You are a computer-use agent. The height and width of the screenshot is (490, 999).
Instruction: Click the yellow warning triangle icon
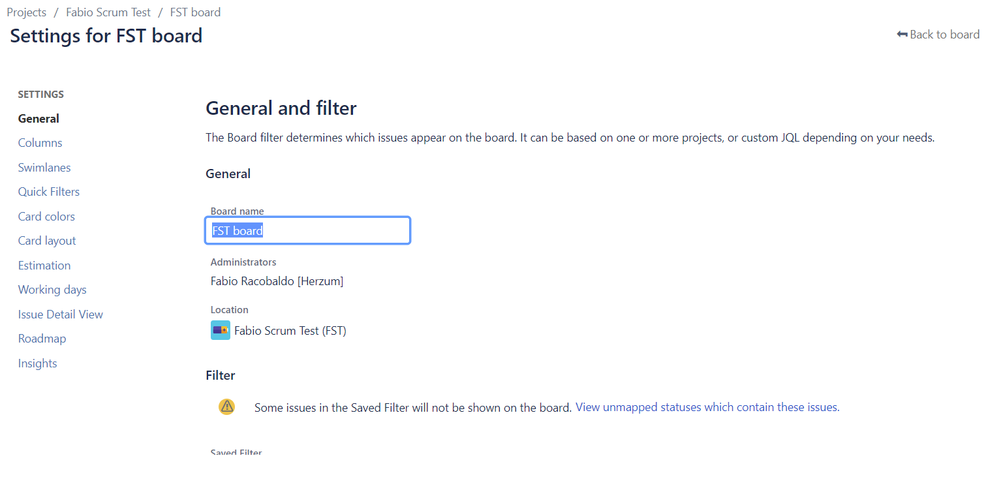pyautogui.click(x=227, y=407)
